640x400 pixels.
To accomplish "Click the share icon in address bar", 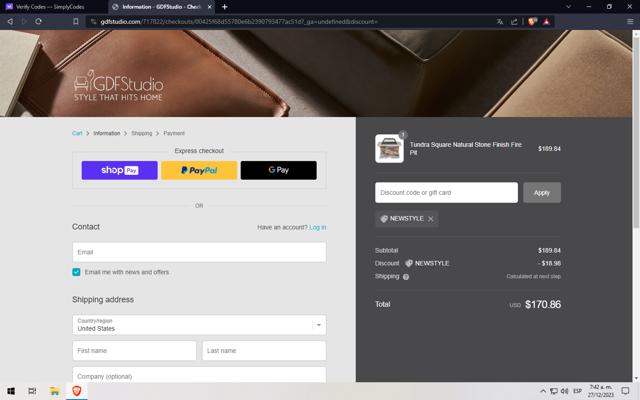I will tap(514, 22).
